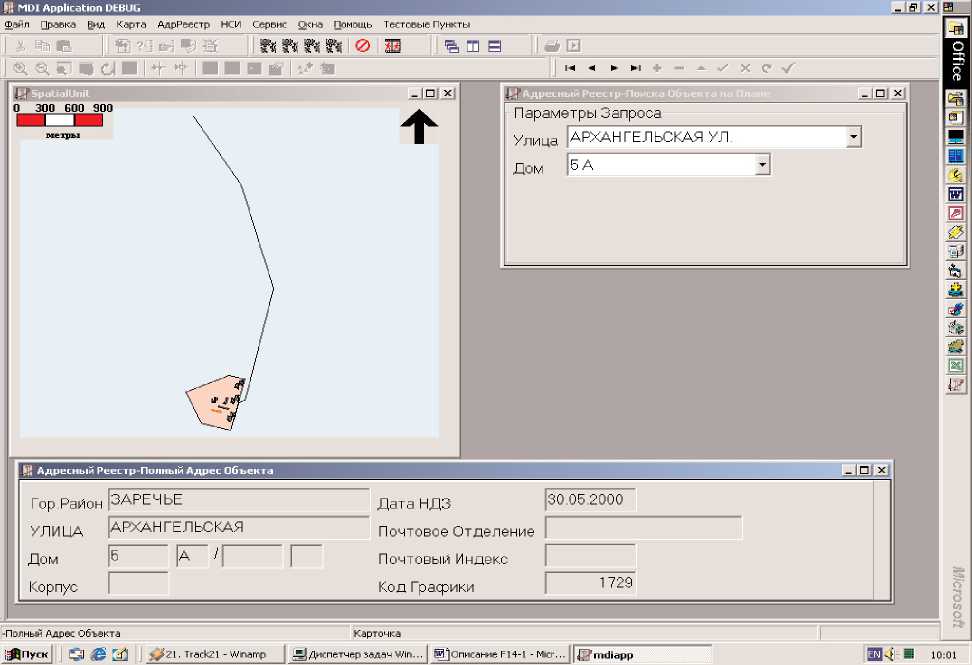
Task: Maximize the Полный Адрес Объекта window
Action: (x=865, y=470)
